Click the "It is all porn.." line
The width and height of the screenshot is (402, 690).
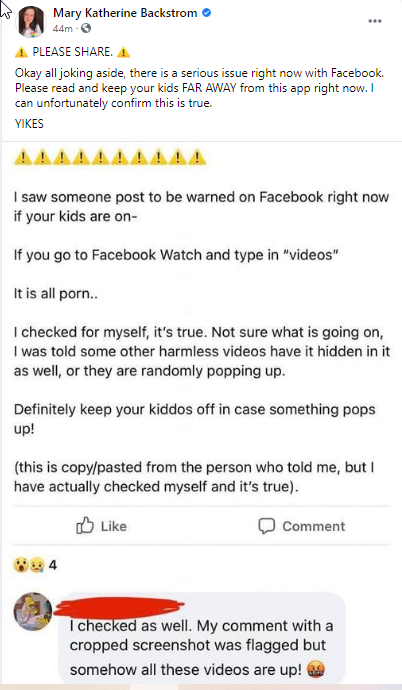tap(56, 294)
